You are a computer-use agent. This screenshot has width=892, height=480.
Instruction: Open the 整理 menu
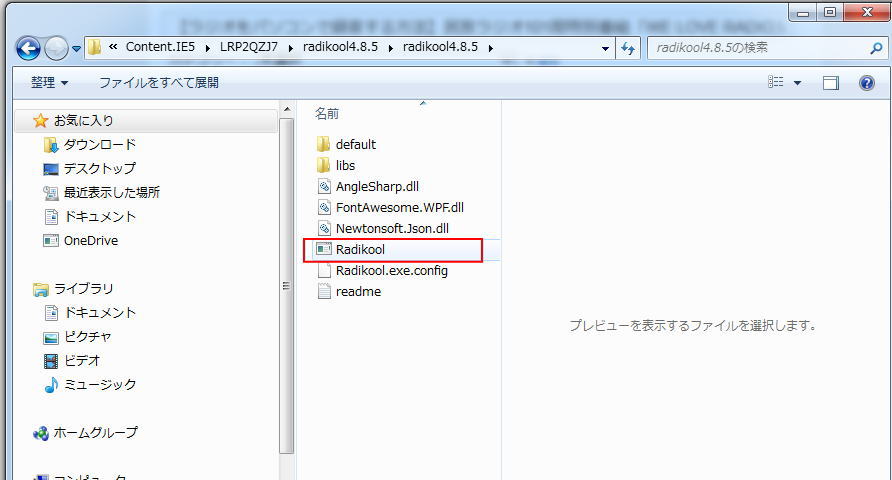(x=49, y=82)
